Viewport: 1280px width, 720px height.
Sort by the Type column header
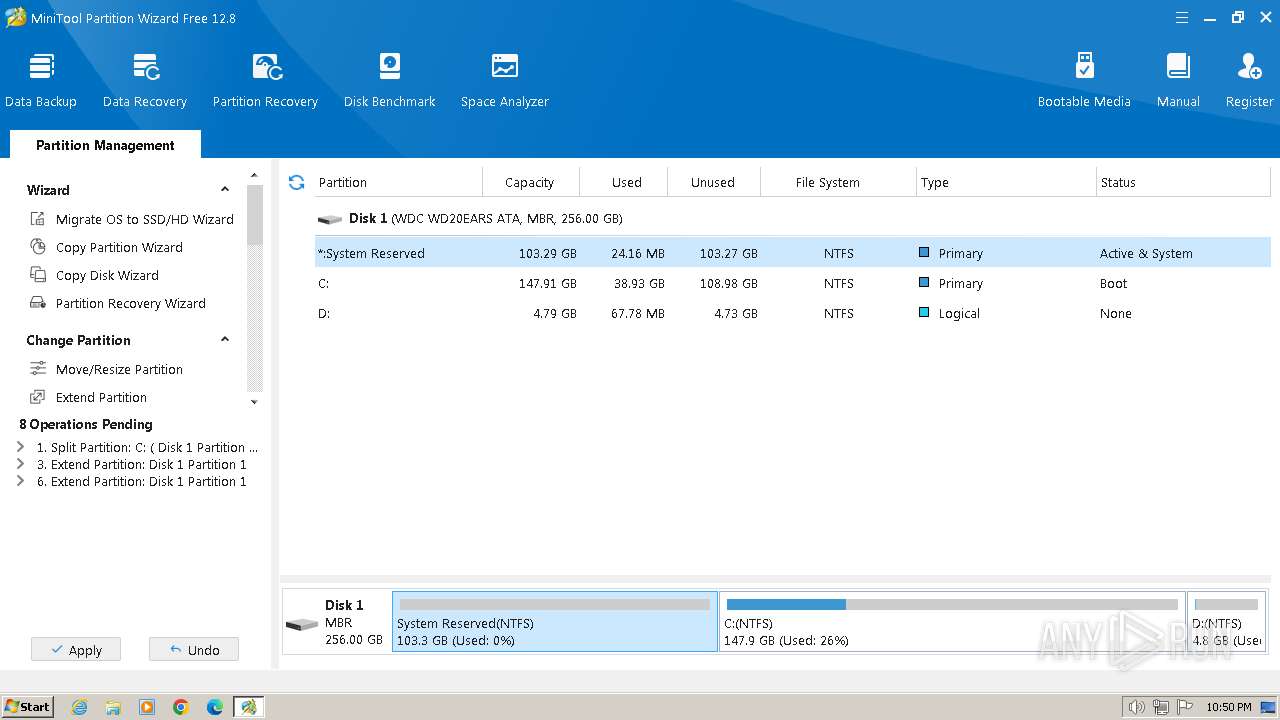[1006, 182]
